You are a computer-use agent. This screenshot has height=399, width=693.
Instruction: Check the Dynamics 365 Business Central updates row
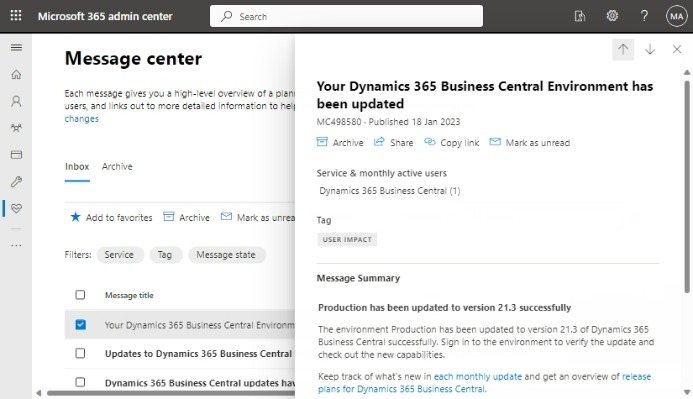pos(80,382)
